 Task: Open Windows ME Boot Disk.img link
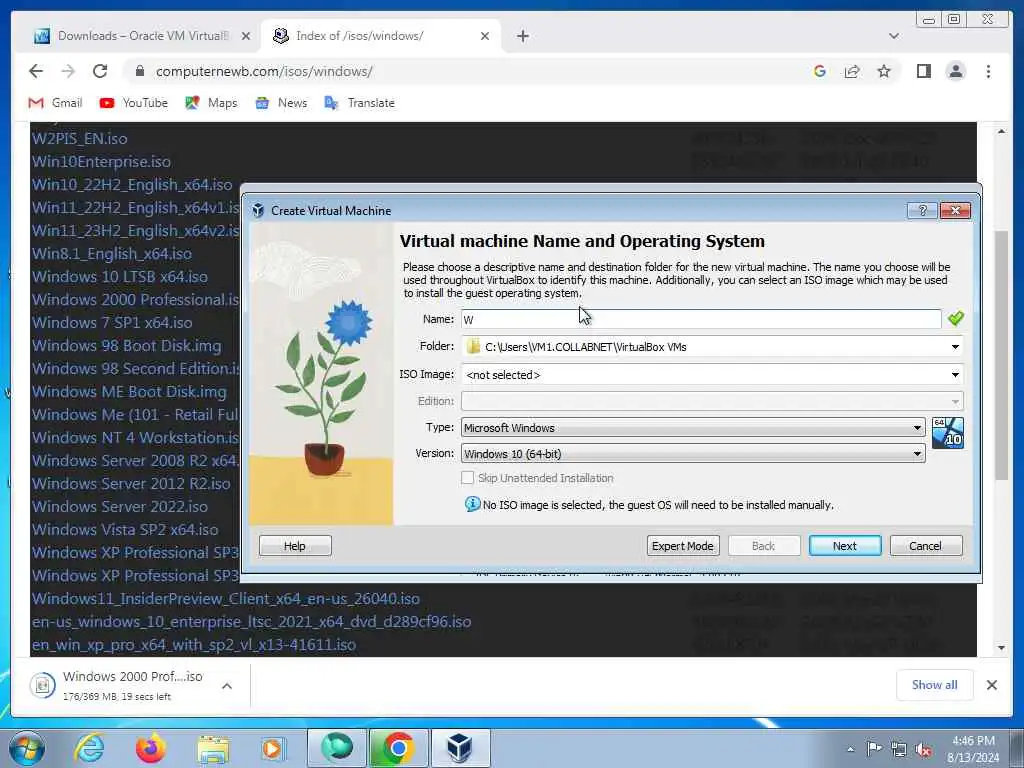pyautogui.click(x=129, y=392)
